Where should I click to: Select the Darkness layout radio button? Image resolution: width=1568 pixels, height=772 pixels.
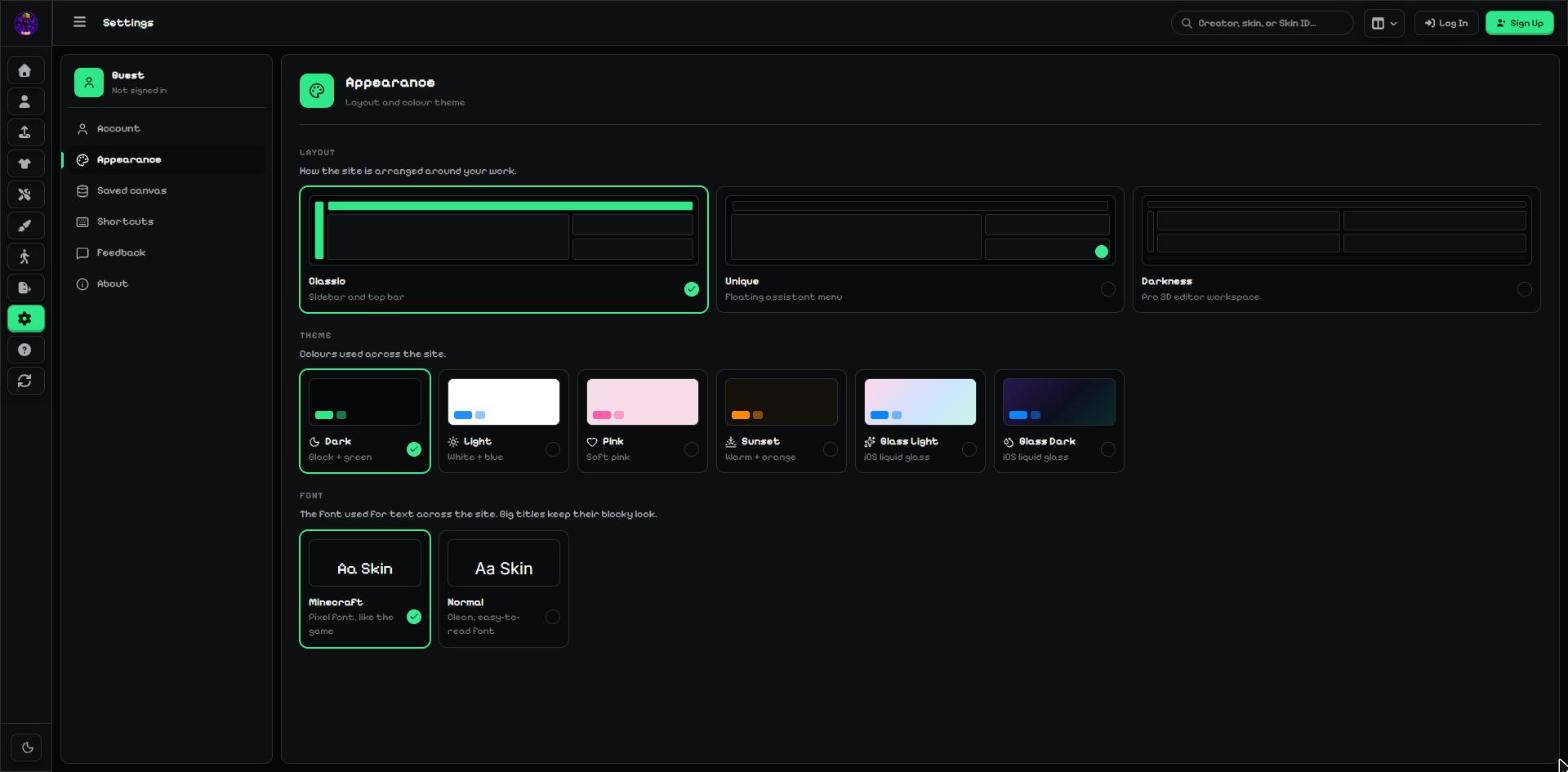pyautogui.click(x=1524, y=289)
